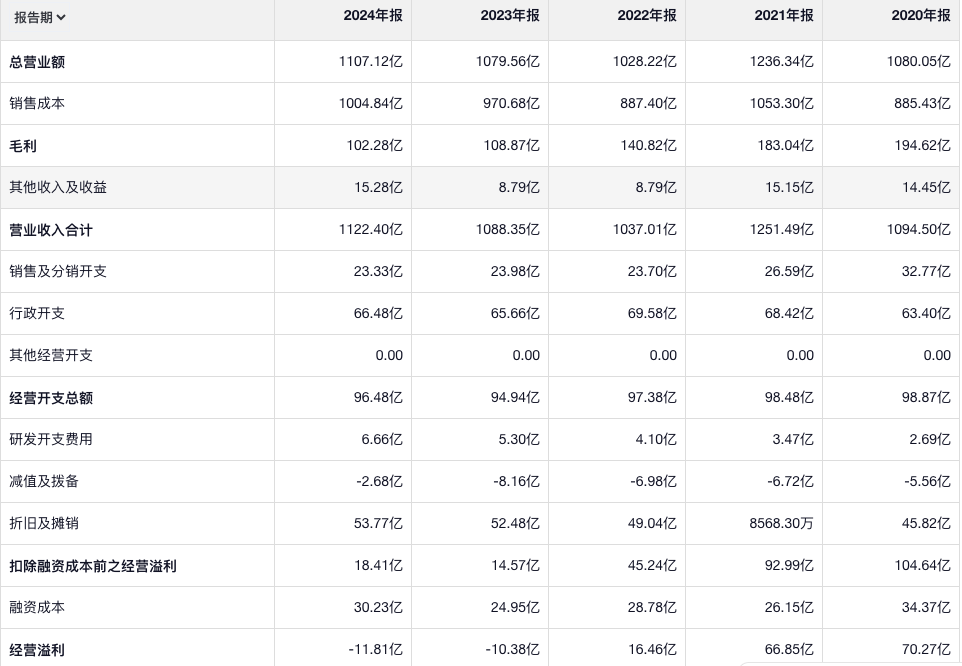Select the 减值及拨备 row label
The height and width of the screenshot is (666, 962).
coord(44,482)
